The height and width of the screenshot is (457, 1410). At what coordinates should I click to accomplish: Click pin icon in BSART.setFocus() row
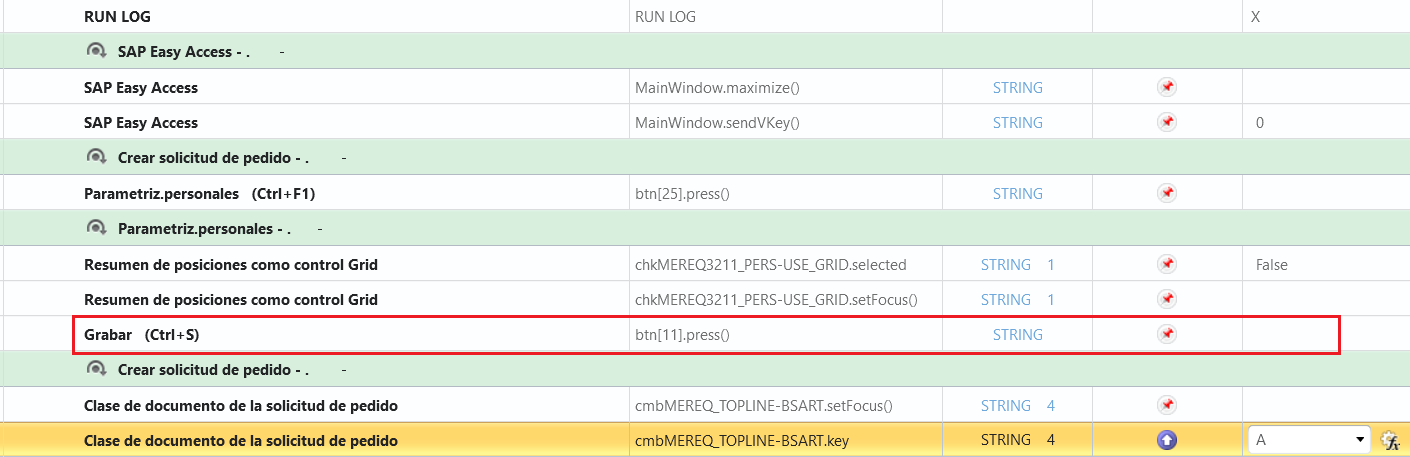coord(1166,405)
